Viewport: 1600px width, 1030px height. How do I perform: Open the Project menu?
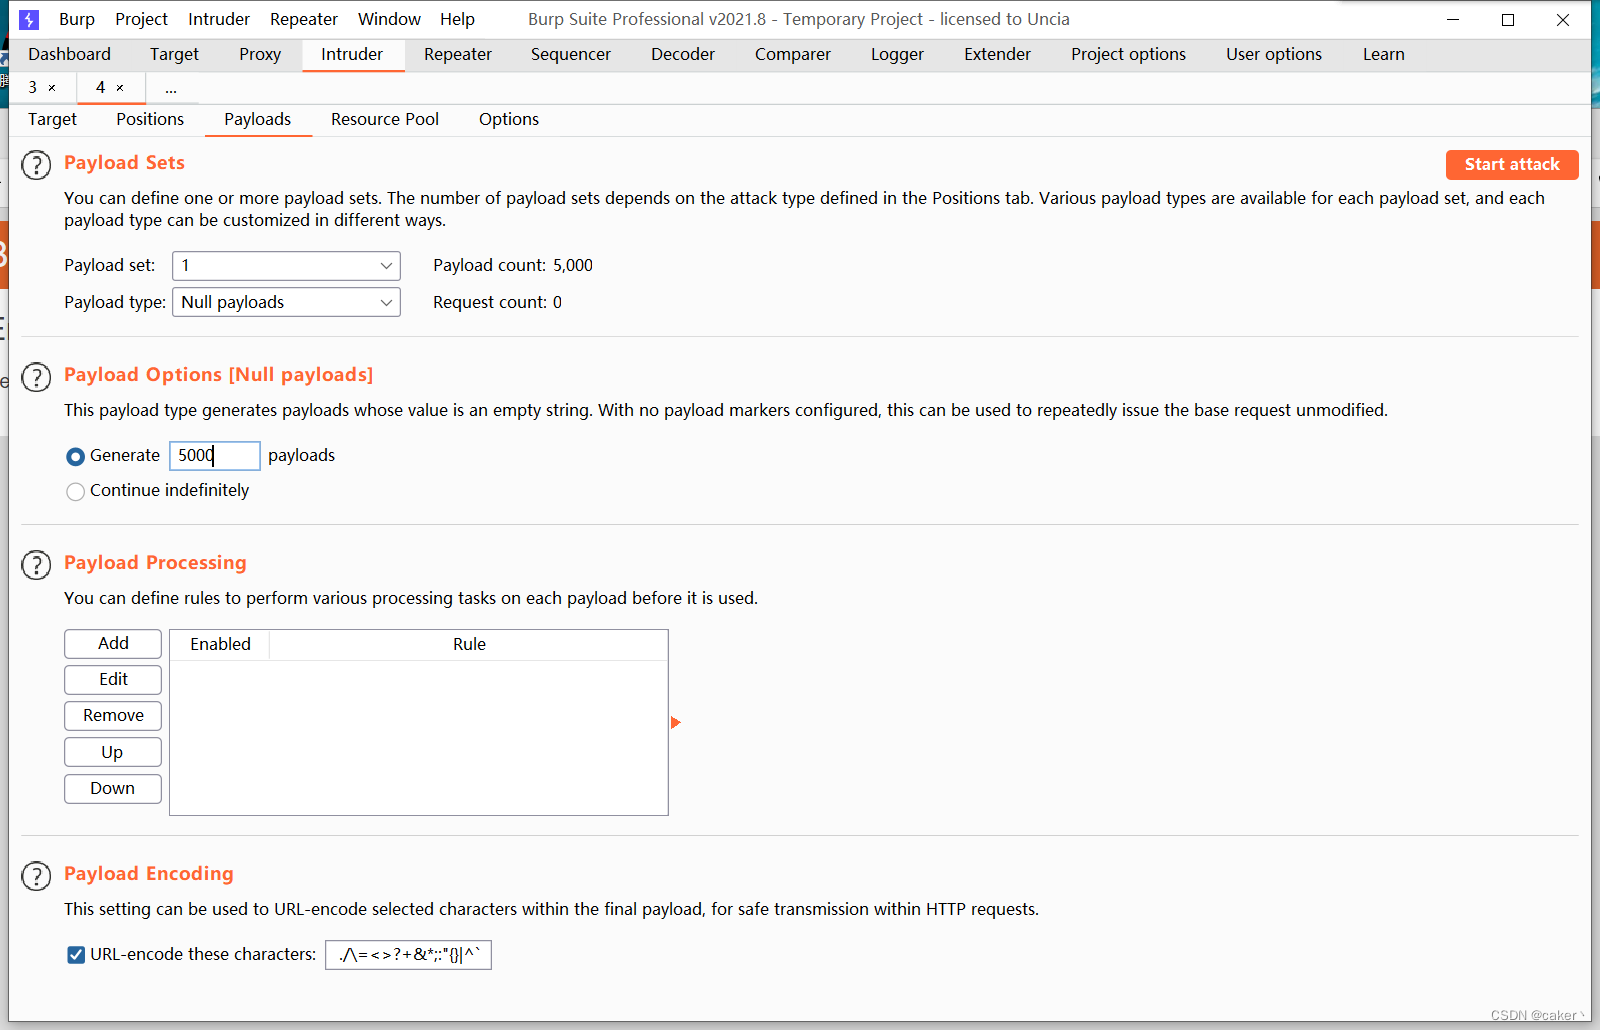click(x=141, y=19)
